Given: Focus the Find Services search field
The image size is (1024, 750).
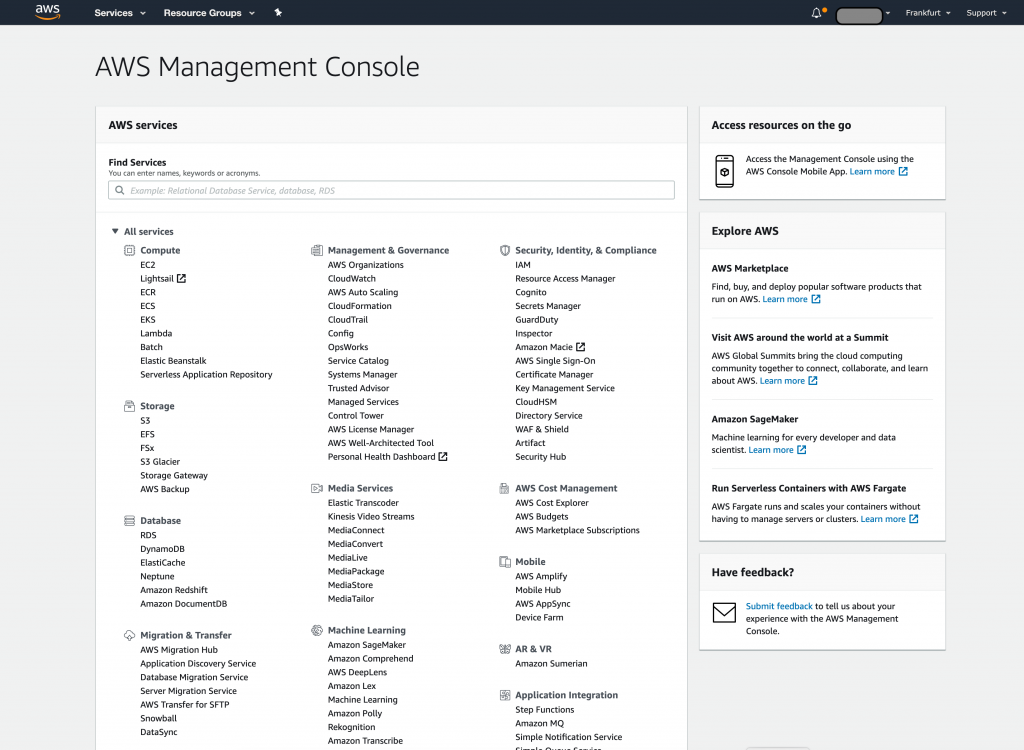Looking at the screenshot, I should pyautogui.click(x=391, y=190).
